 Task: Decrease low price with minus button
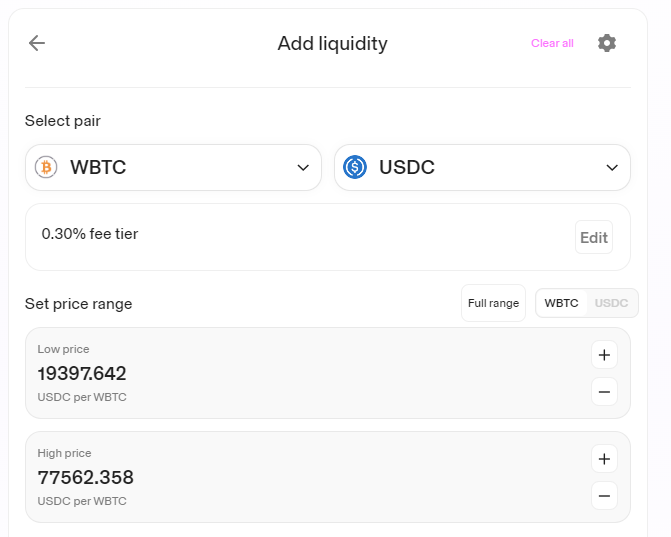(x=604, y=392)
